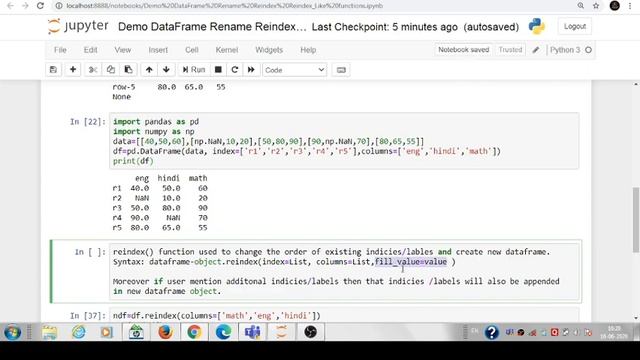The image size is (640, 360).
Task: Open the command palette keyboard icon
Action: [341, 70]
